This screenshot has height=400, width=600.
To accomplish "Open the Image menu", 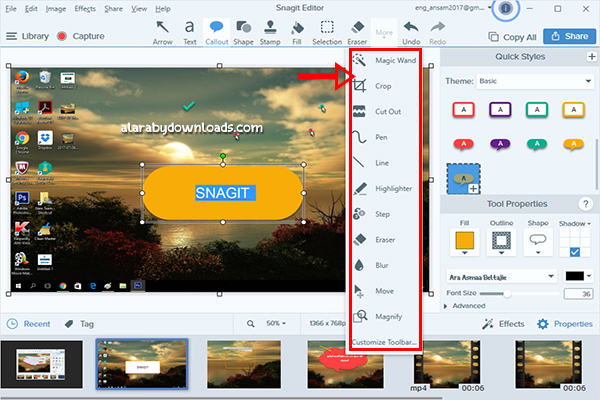I will click(x=56, y=8).
